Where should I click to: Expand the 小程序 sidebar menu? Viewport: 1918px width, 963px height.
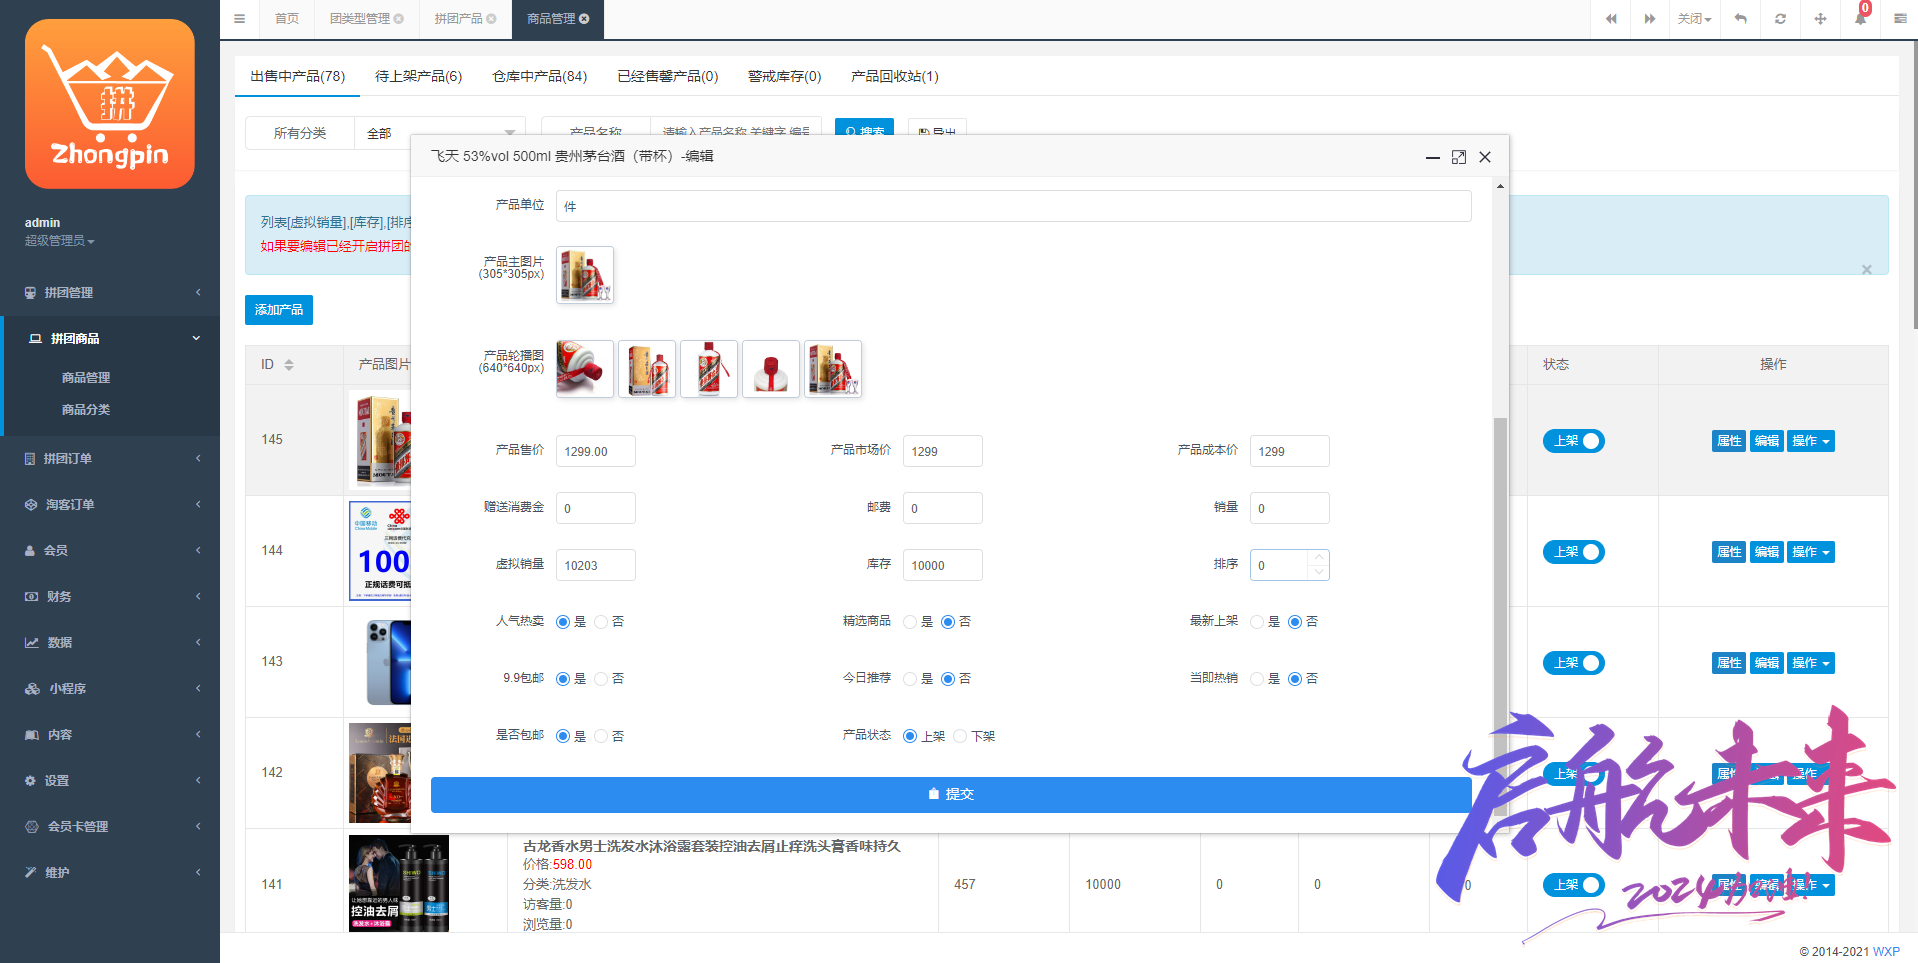coord(110,689)
